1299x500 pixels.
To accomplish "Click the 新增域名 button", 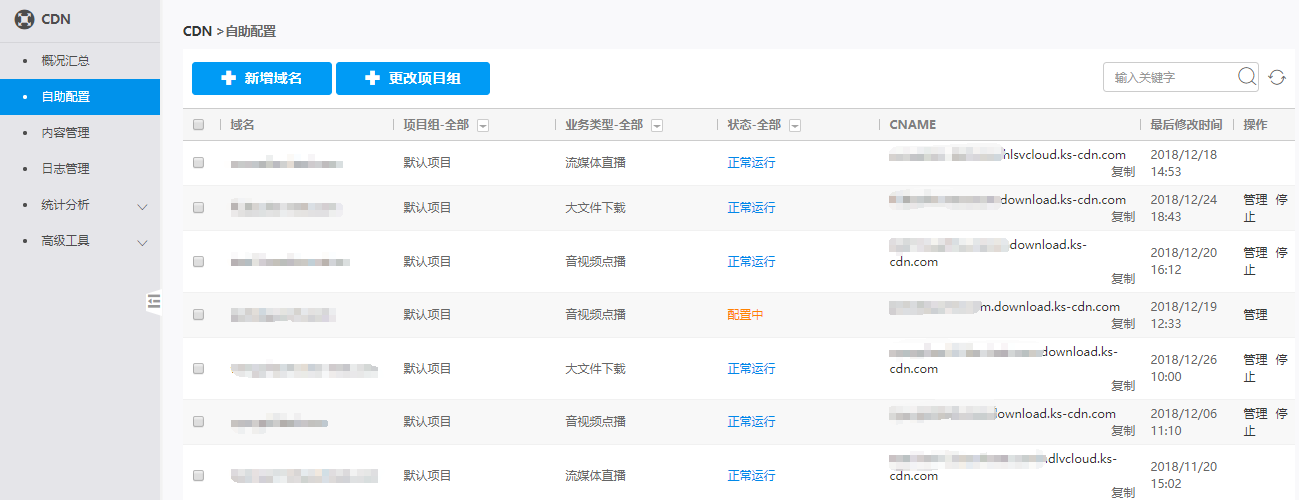I will coord(261,78).
